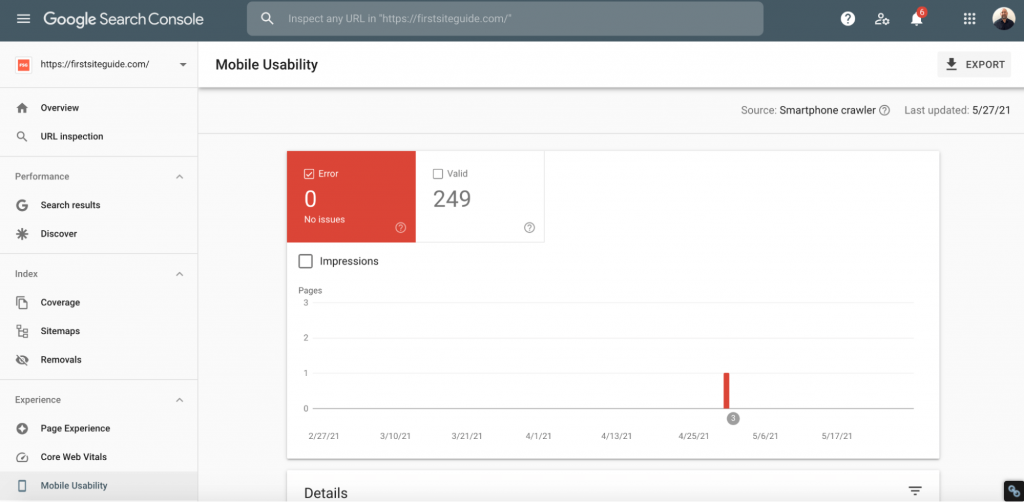Click help icon in Error card
The image size is (1024, 502).
(x=401, y=227)
